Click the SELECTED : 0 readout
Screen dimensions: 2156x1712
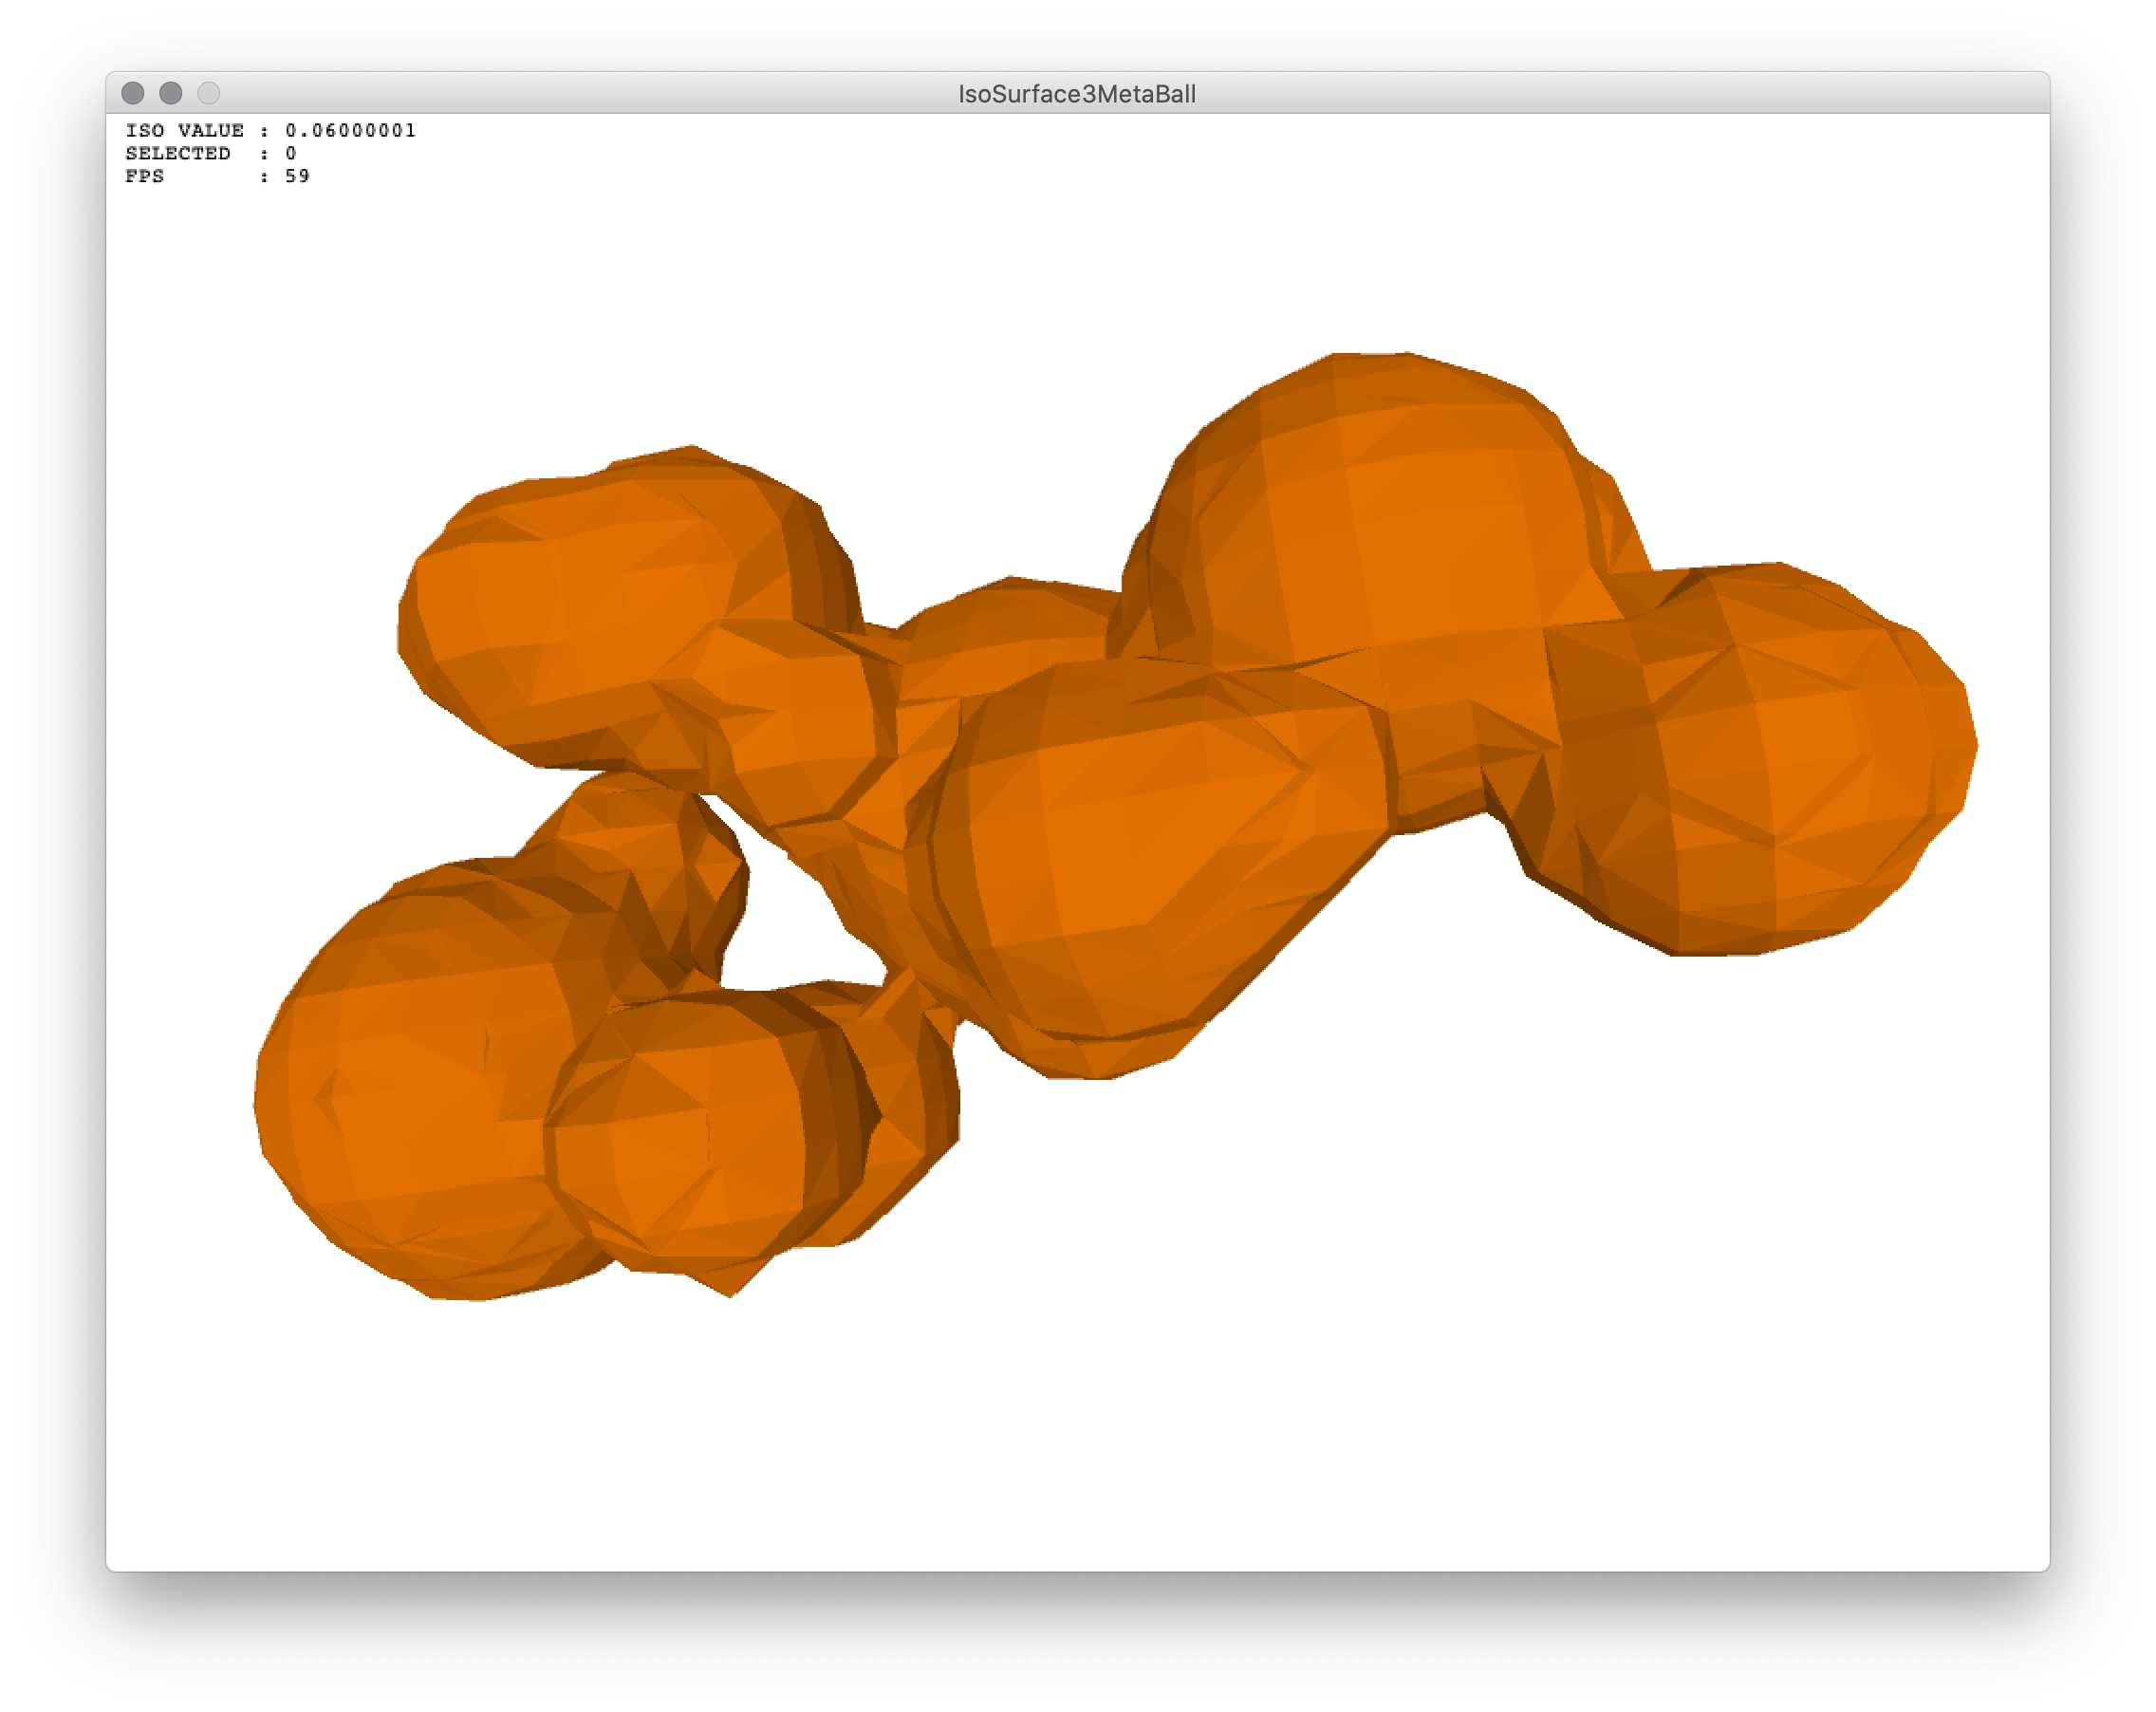point(211,153)
